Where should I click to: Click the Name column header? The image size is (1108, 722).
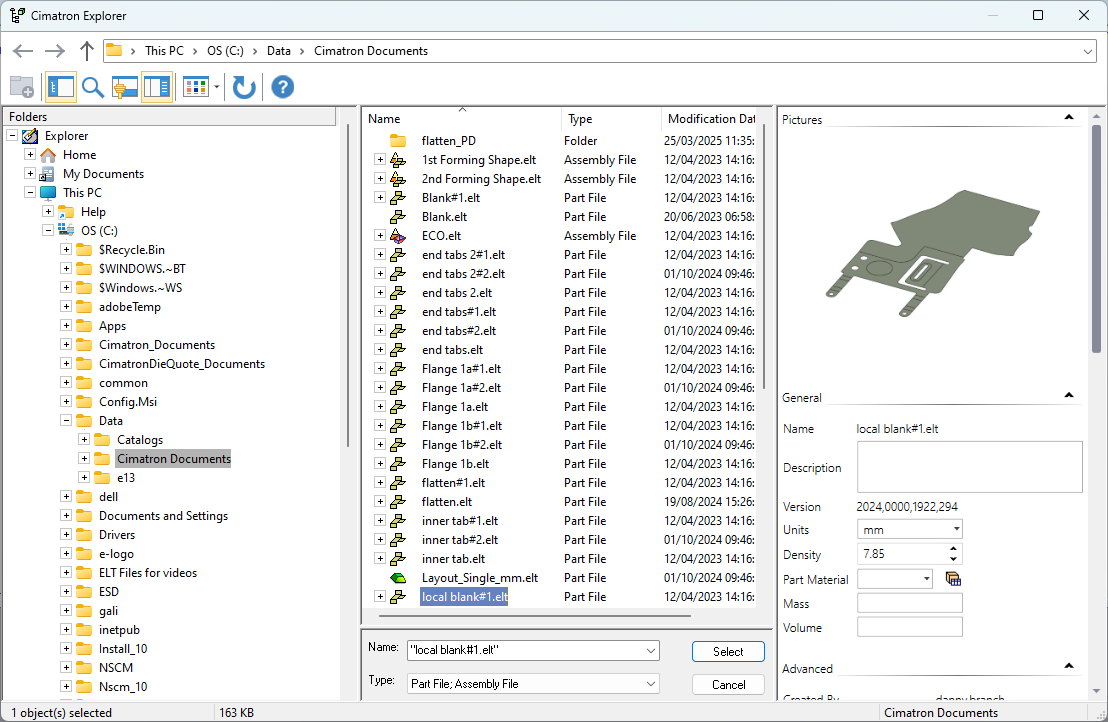[x=385, y=119]
